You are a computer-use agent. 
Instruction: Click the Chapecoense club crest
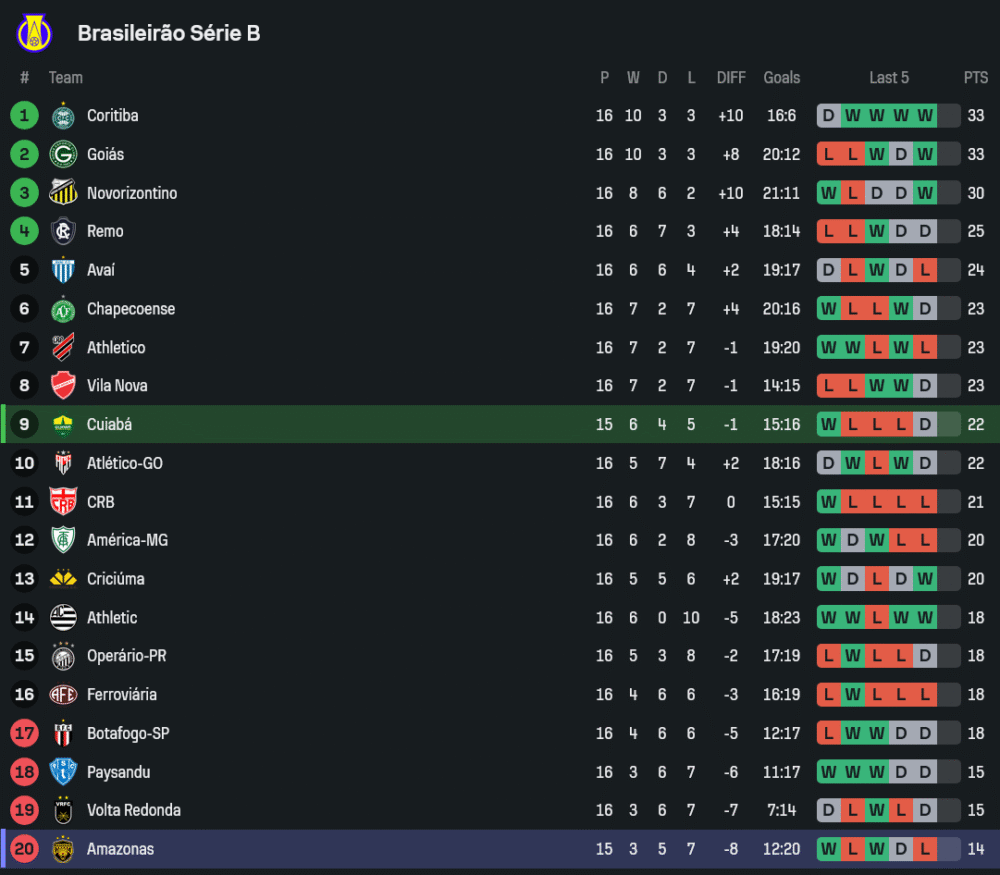[x=63, y=309]
